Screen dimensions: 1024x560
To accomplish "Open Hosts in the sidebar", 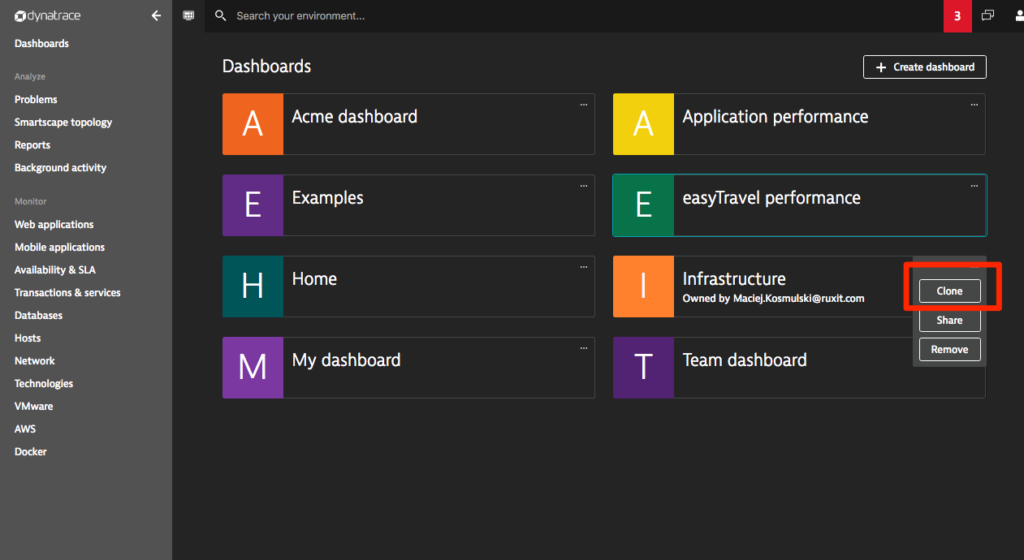I will click(x=27, y=338).
